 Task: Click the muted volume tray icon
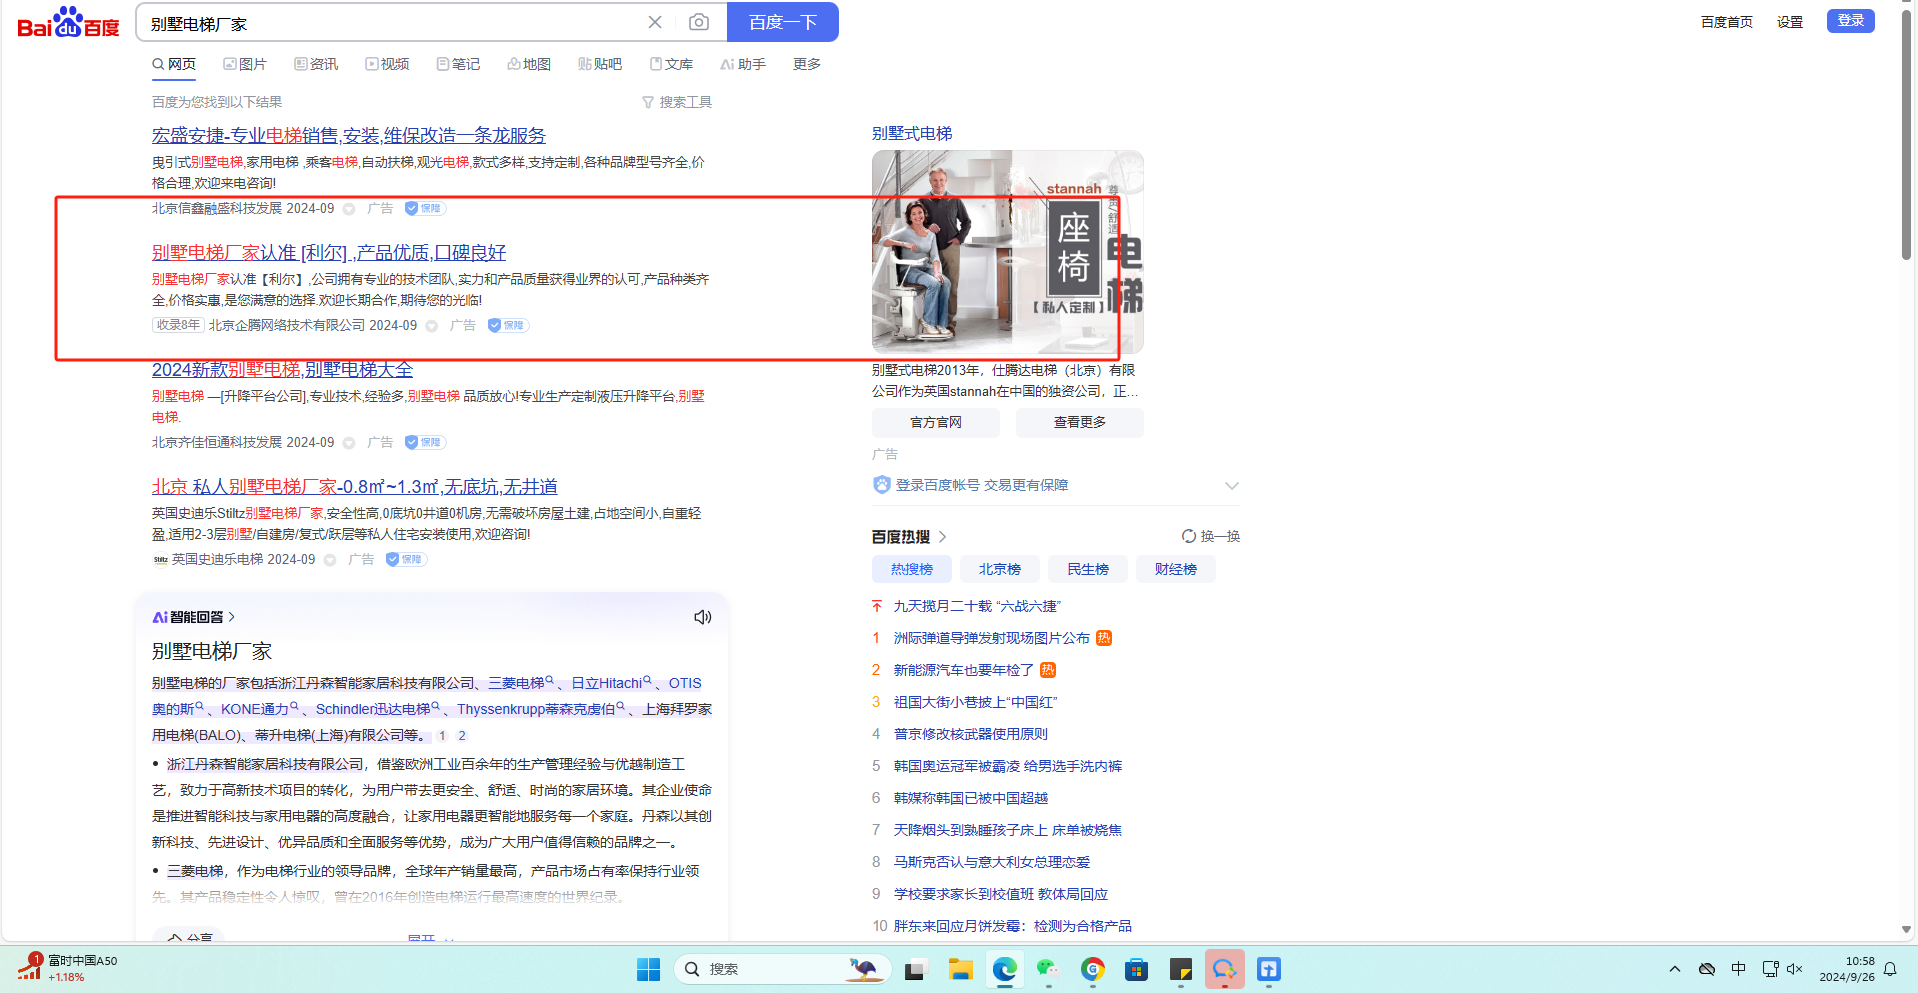click(1795, 969)
